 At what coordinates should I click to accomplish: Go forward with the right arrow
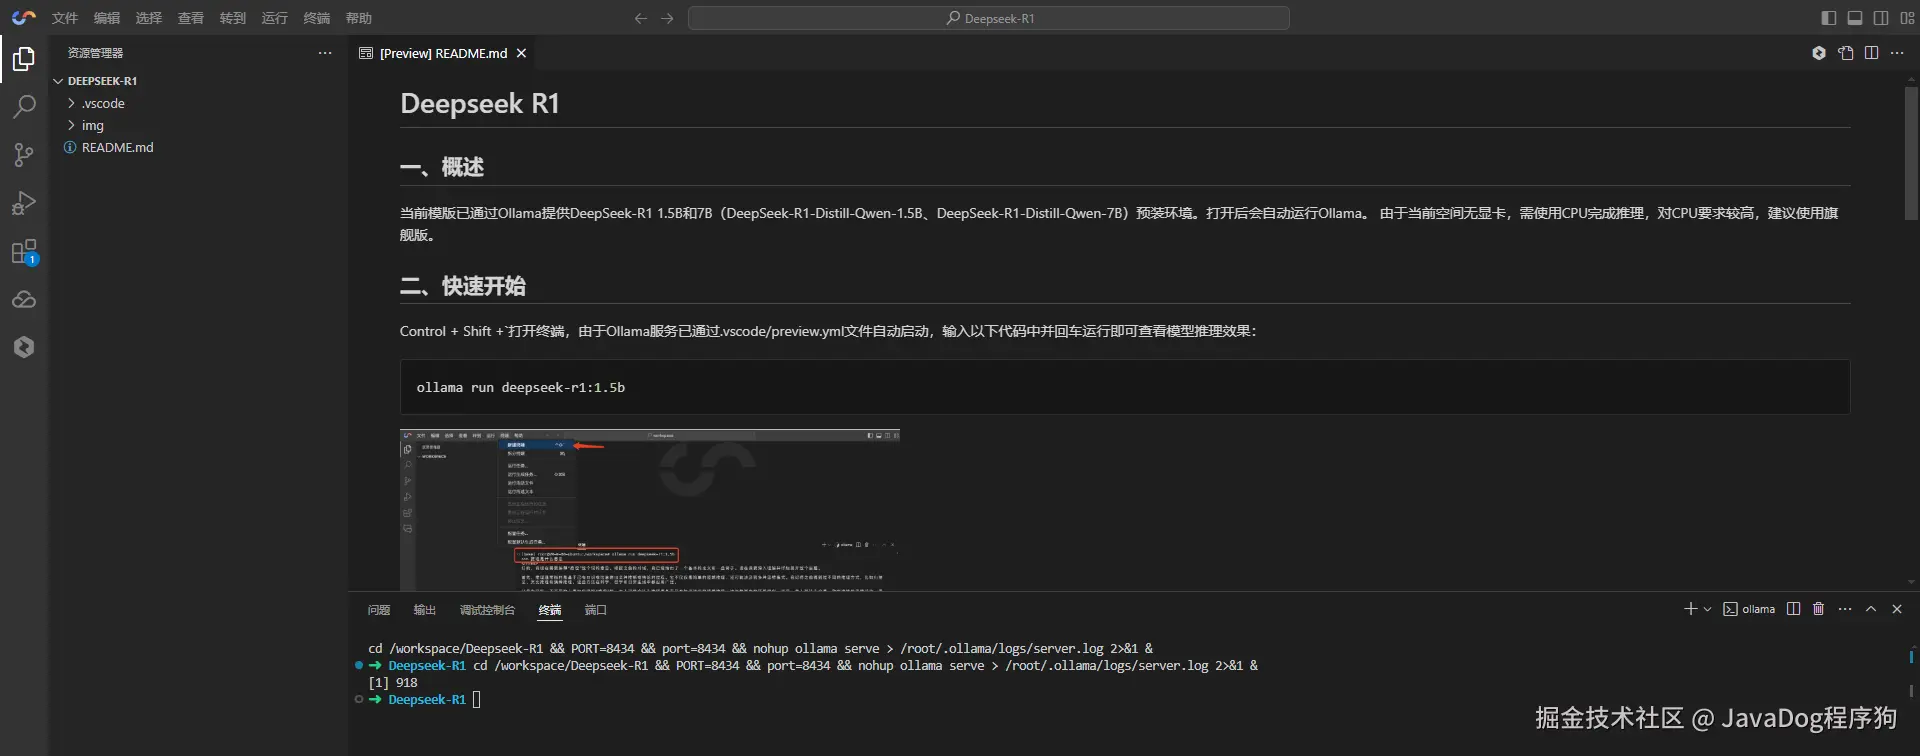coord(667,18)
